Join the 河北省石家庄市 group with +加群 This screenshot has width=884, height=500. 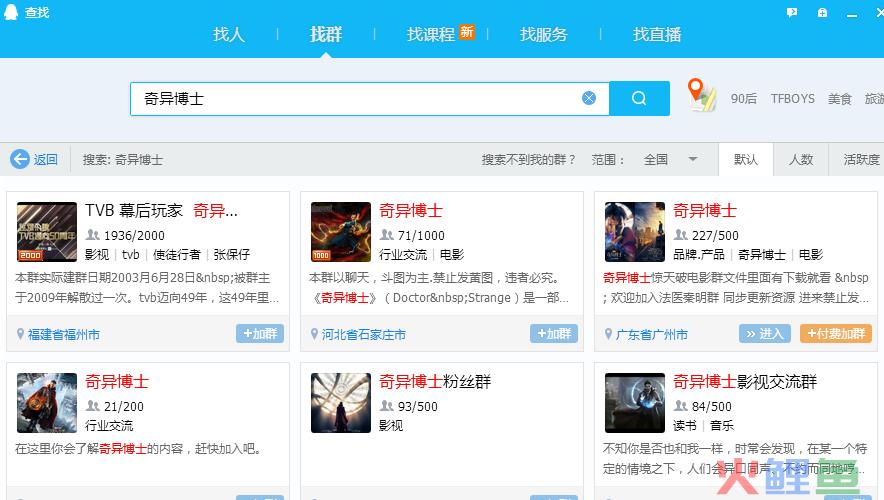554,334
